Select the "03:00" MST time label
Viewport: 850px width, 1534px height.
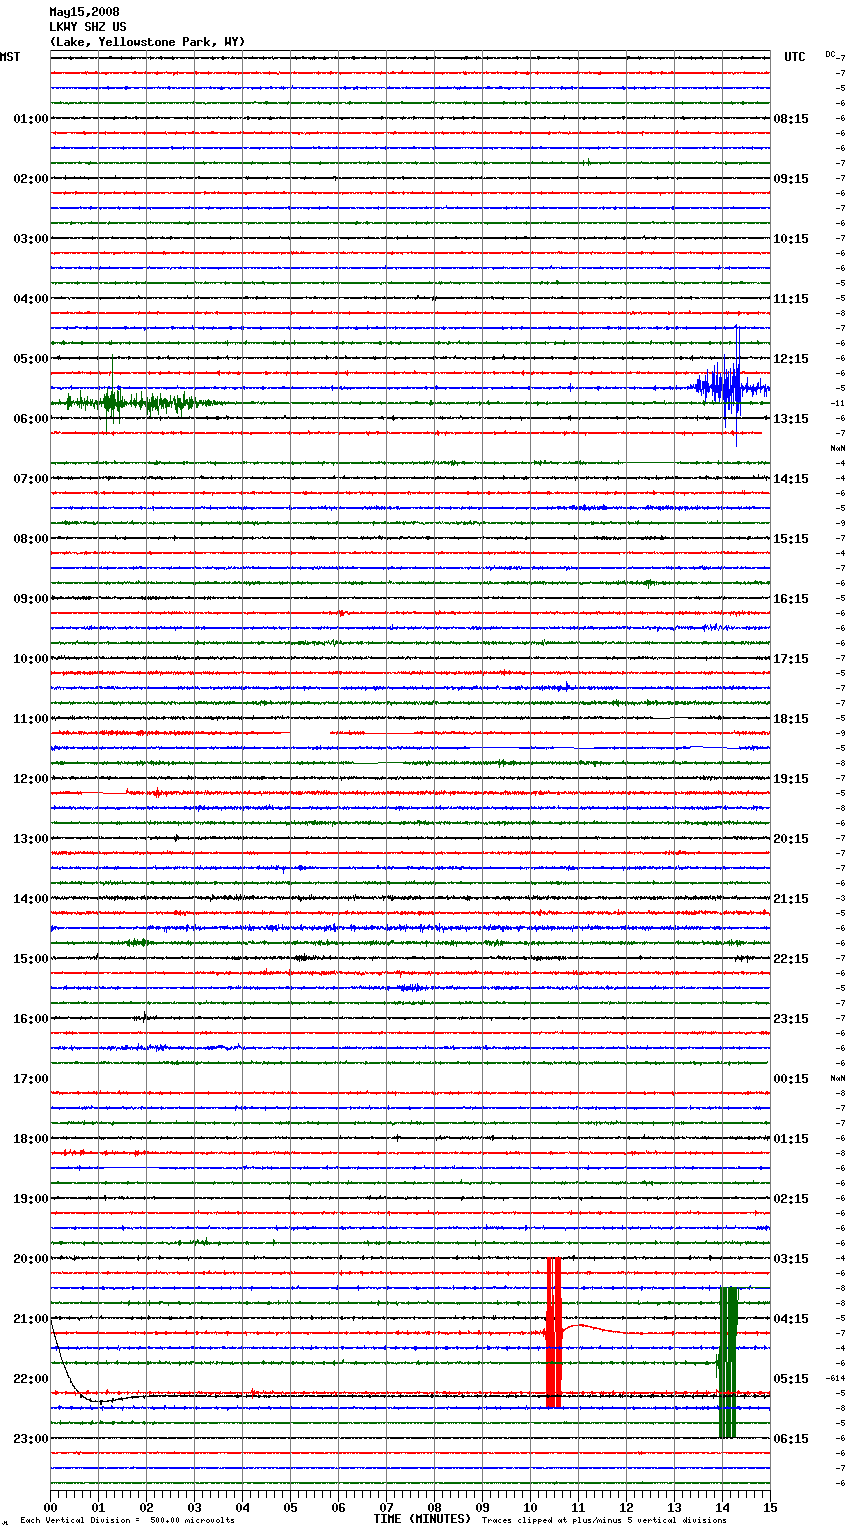(31, 239)
